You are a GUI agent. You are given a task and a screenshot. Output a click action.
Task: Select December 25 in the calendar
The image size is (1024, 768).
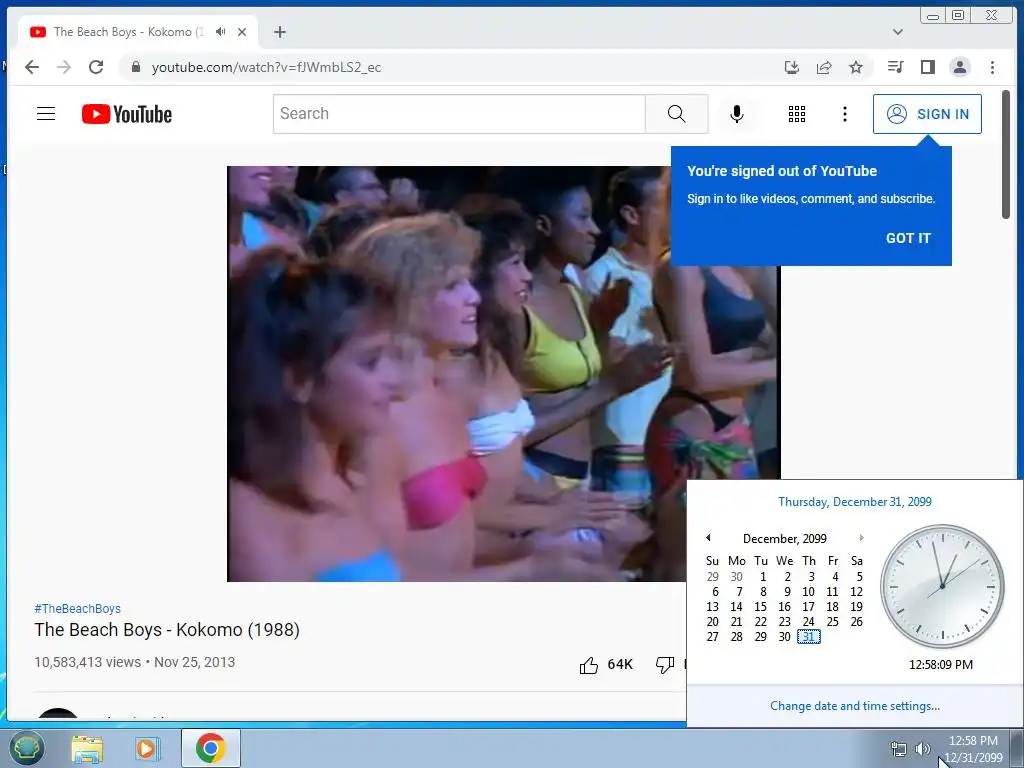pyautogui.click(x=833, y=622)
